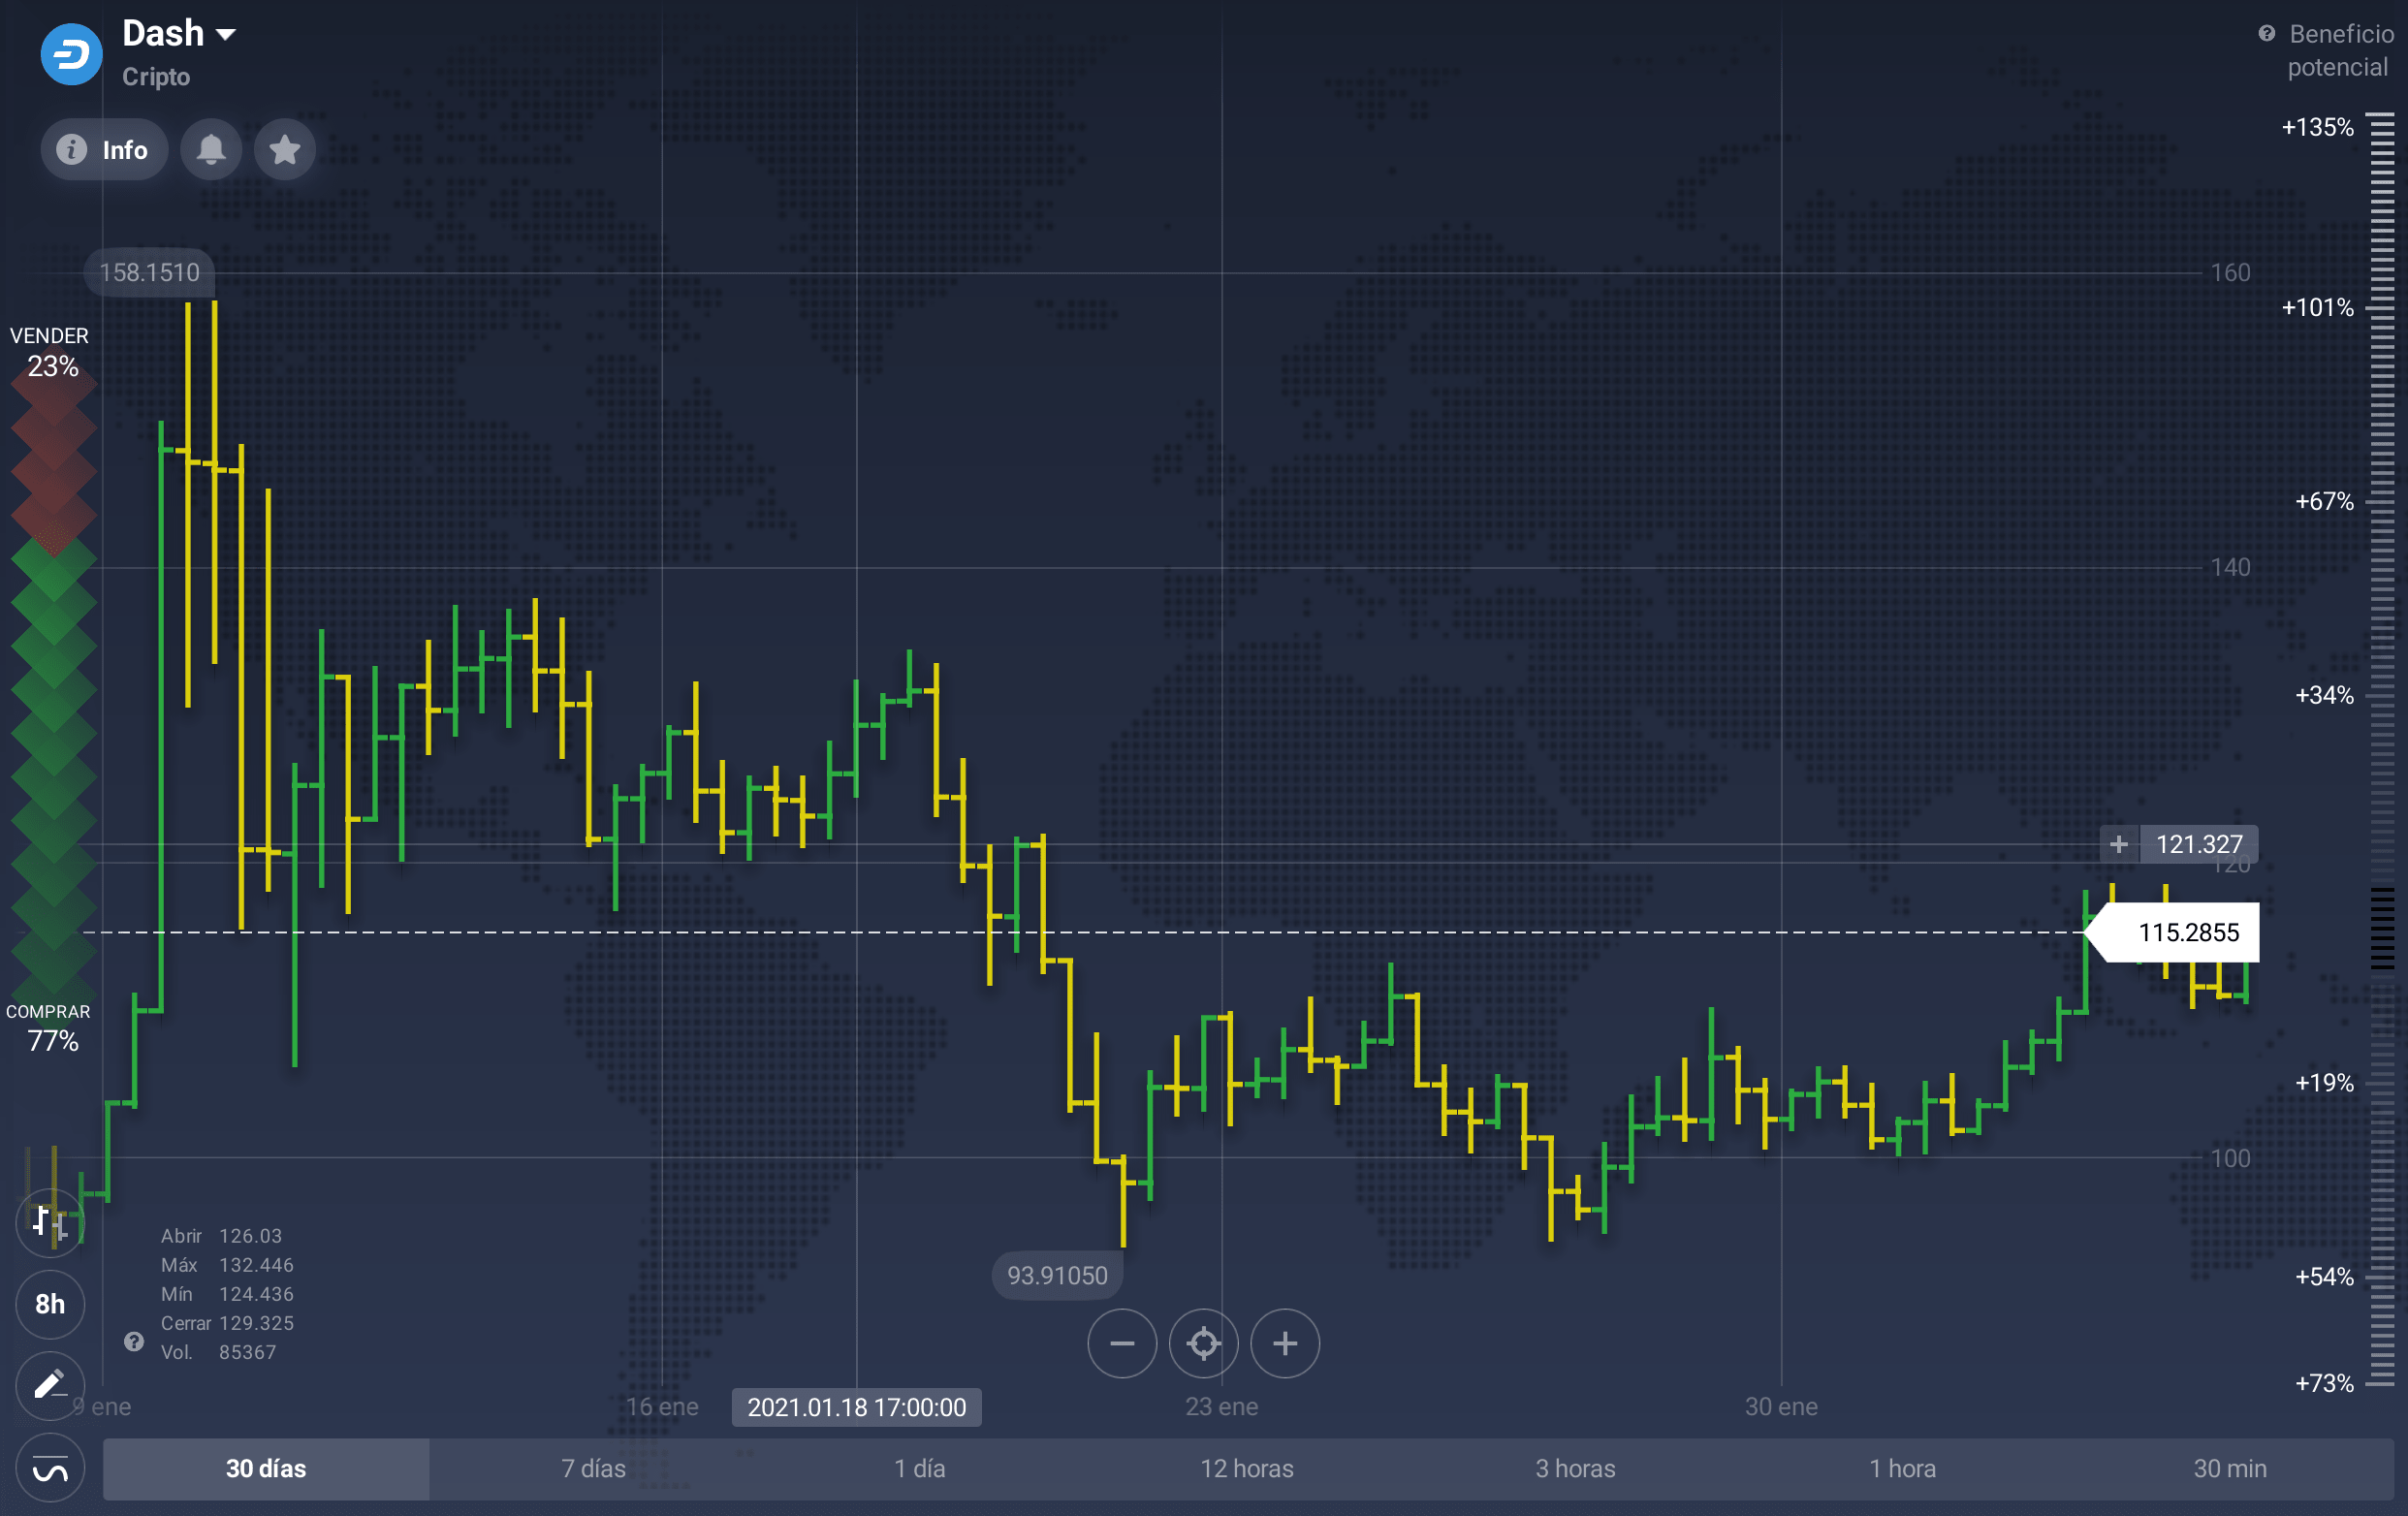Image resolution: width=2408 pixels, height=1516 pixels.
Task: Click the +67% potential profit level
Action: pyautogui.click(x=2324, y=502)
